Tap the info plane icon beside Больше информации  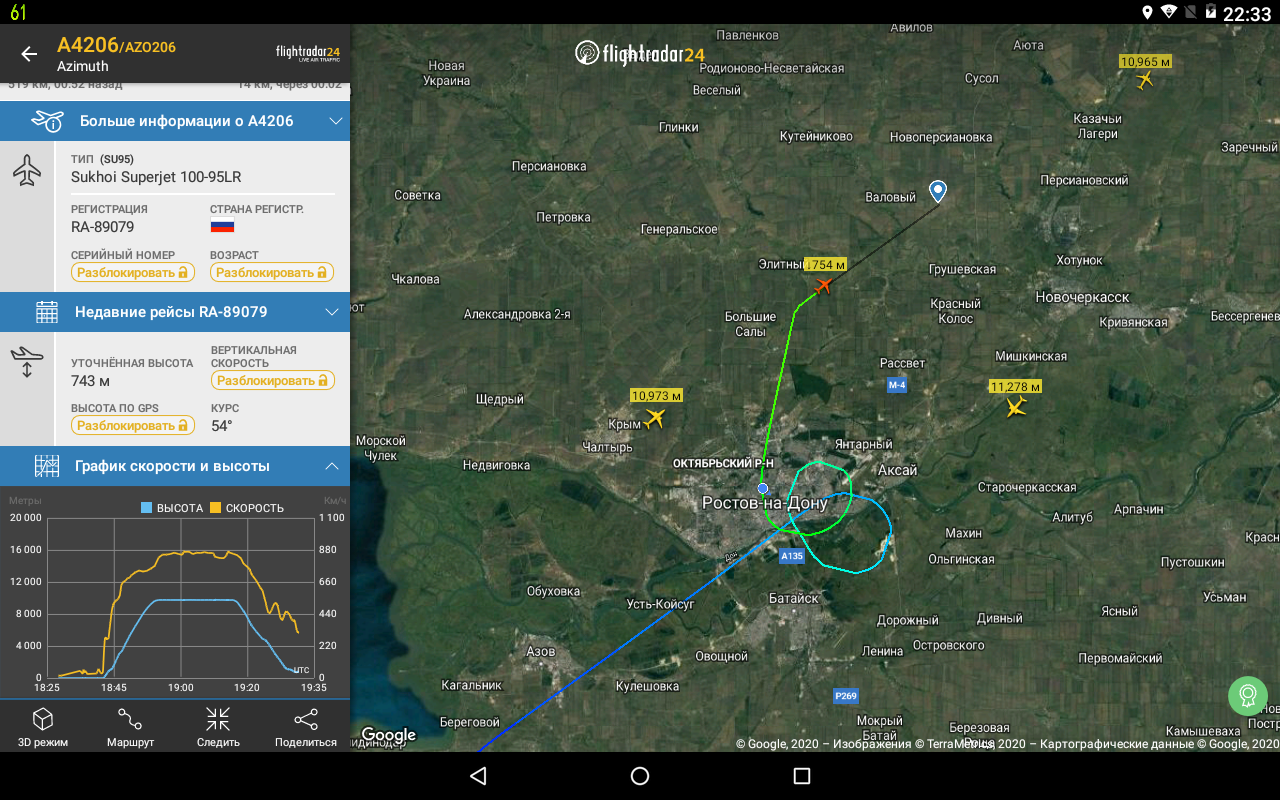click(47, 121)
